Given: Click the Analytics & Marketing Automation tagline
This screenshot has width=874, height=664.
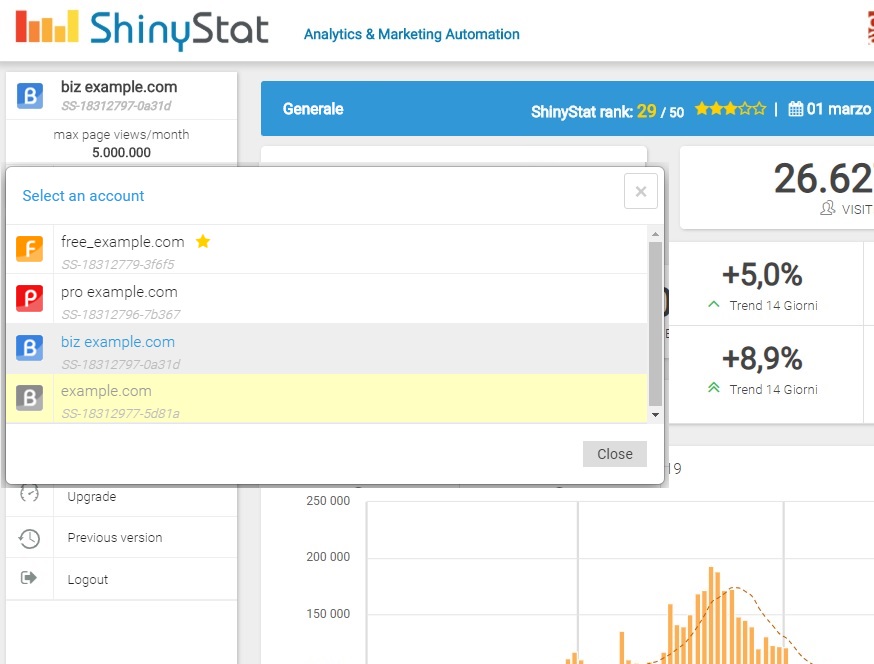Looking at the screenshot, I should point(411,34).
